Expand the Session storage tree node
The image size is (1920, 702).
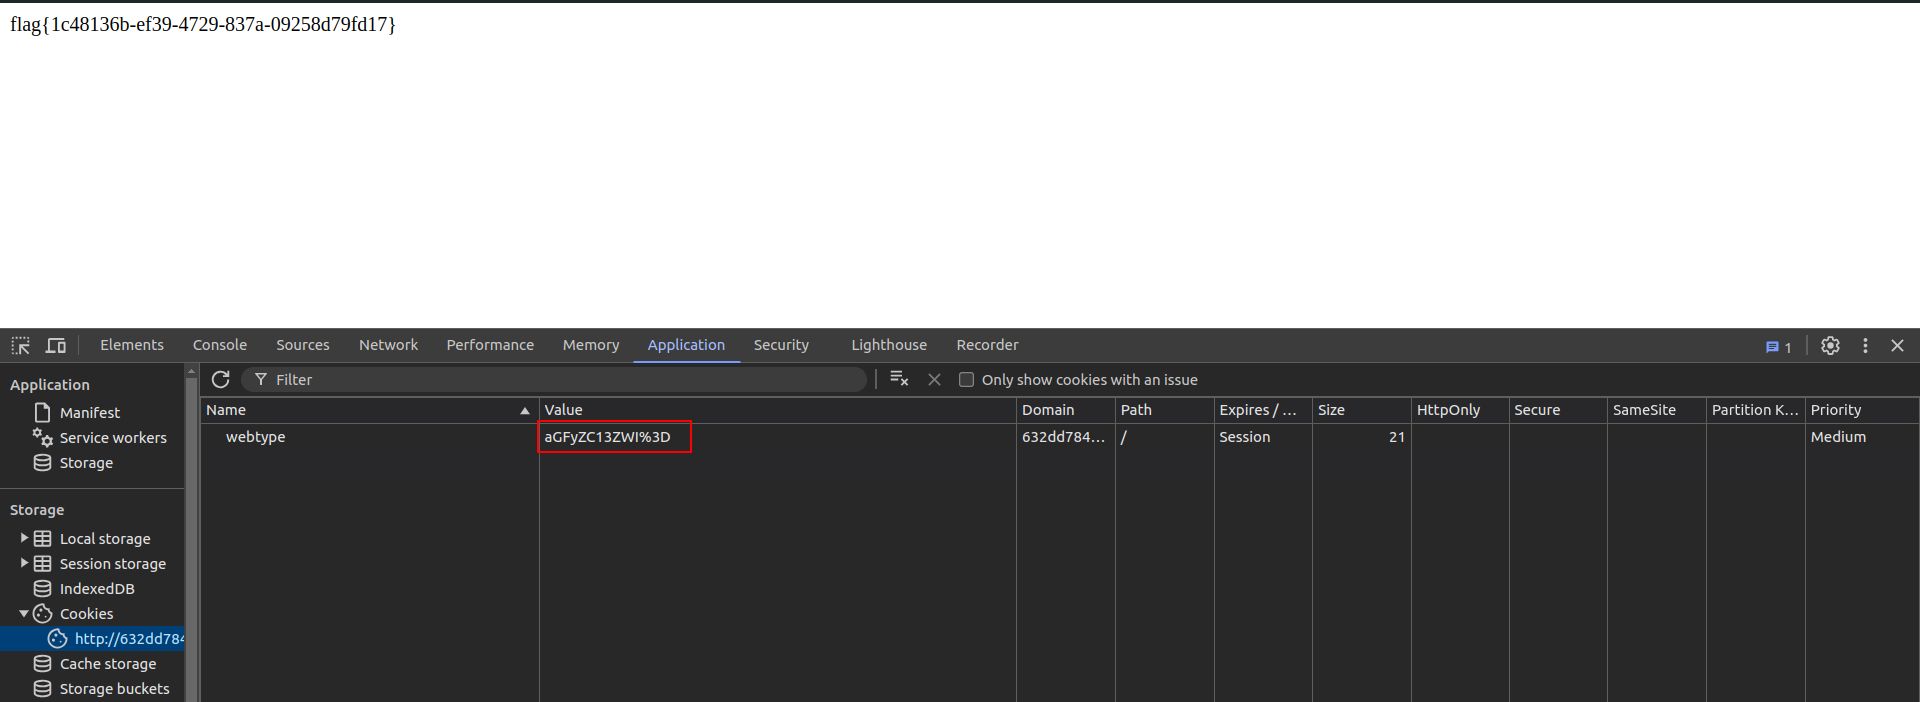pos(24,563)
